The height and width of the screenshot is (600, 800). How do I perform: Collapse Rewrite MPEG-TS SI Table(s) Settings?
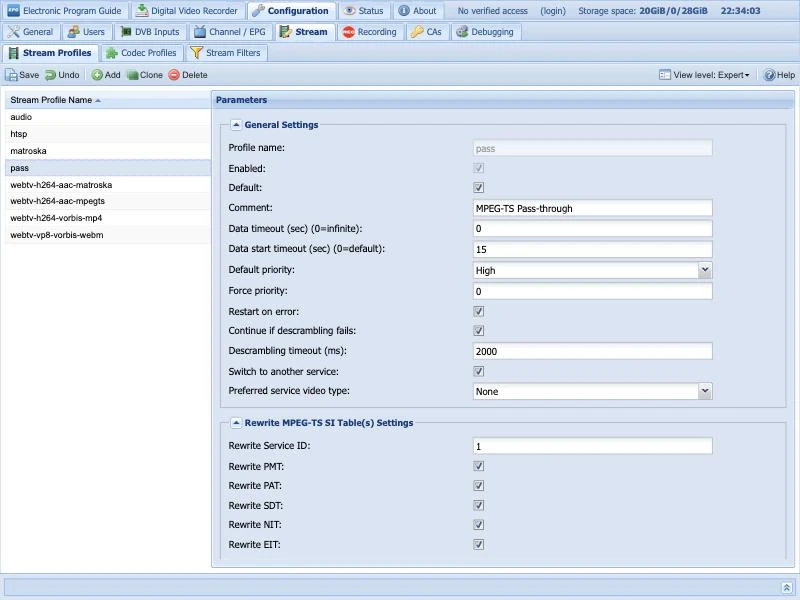(x=236, y=423)
